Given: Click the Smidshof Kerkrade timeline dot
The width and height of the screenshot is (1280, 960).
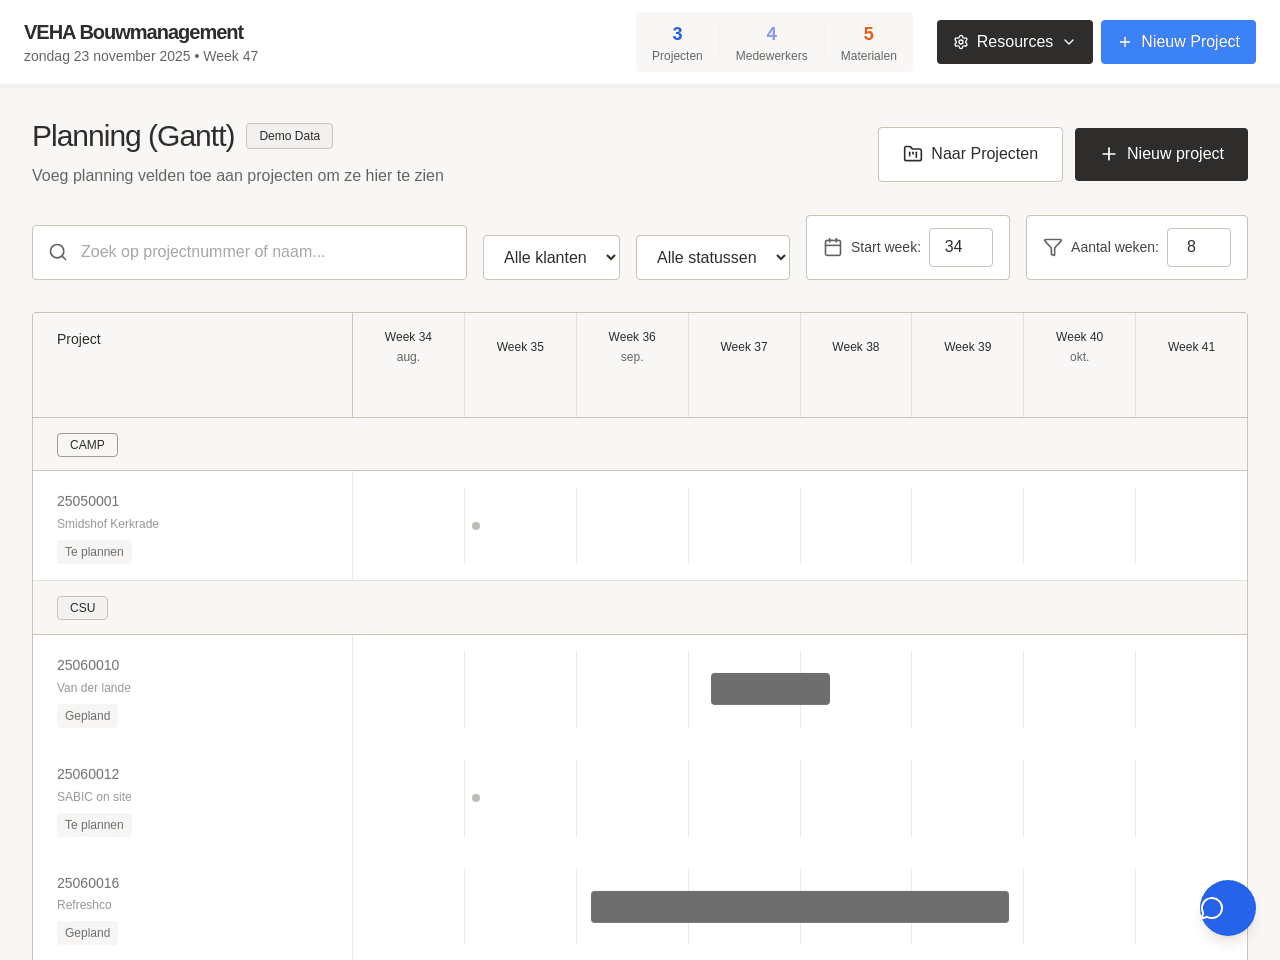Looking at the screenshot, I should pos(476,526).
